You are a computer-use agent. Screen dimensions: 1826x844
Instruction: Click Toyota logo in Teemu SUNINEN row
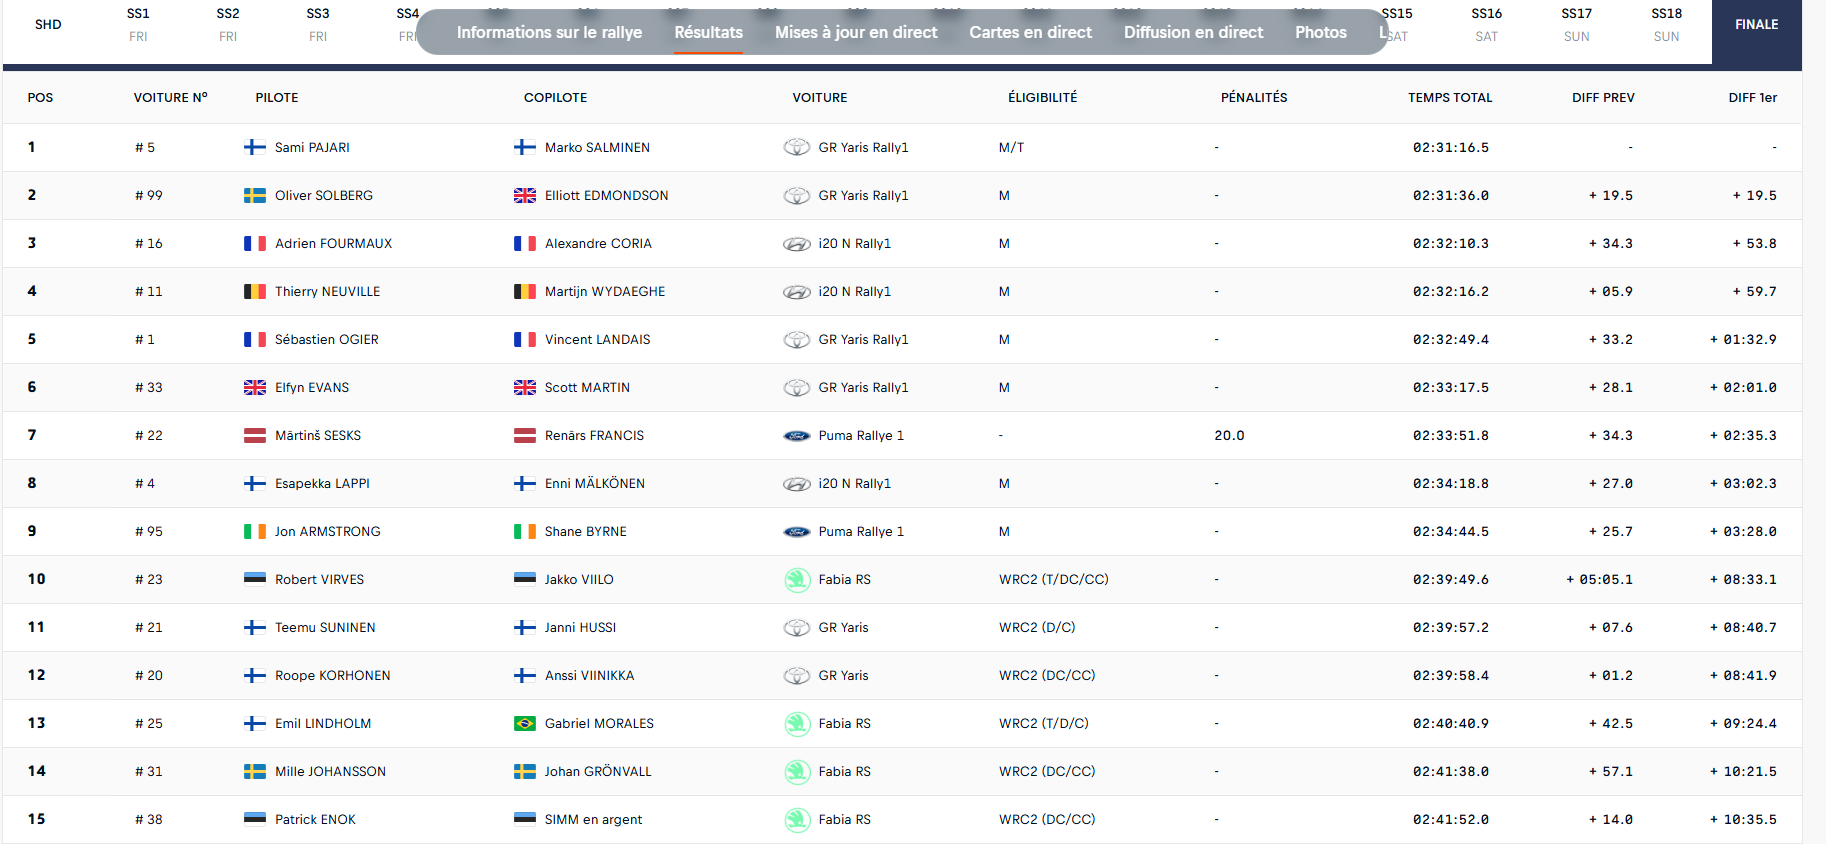click(x=797, y=627)
